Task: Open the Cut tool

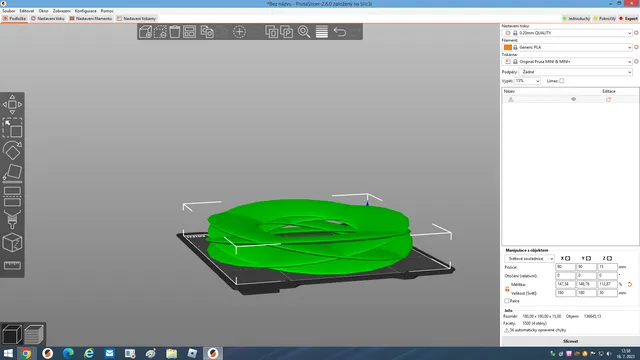Action: pos(12,196)
